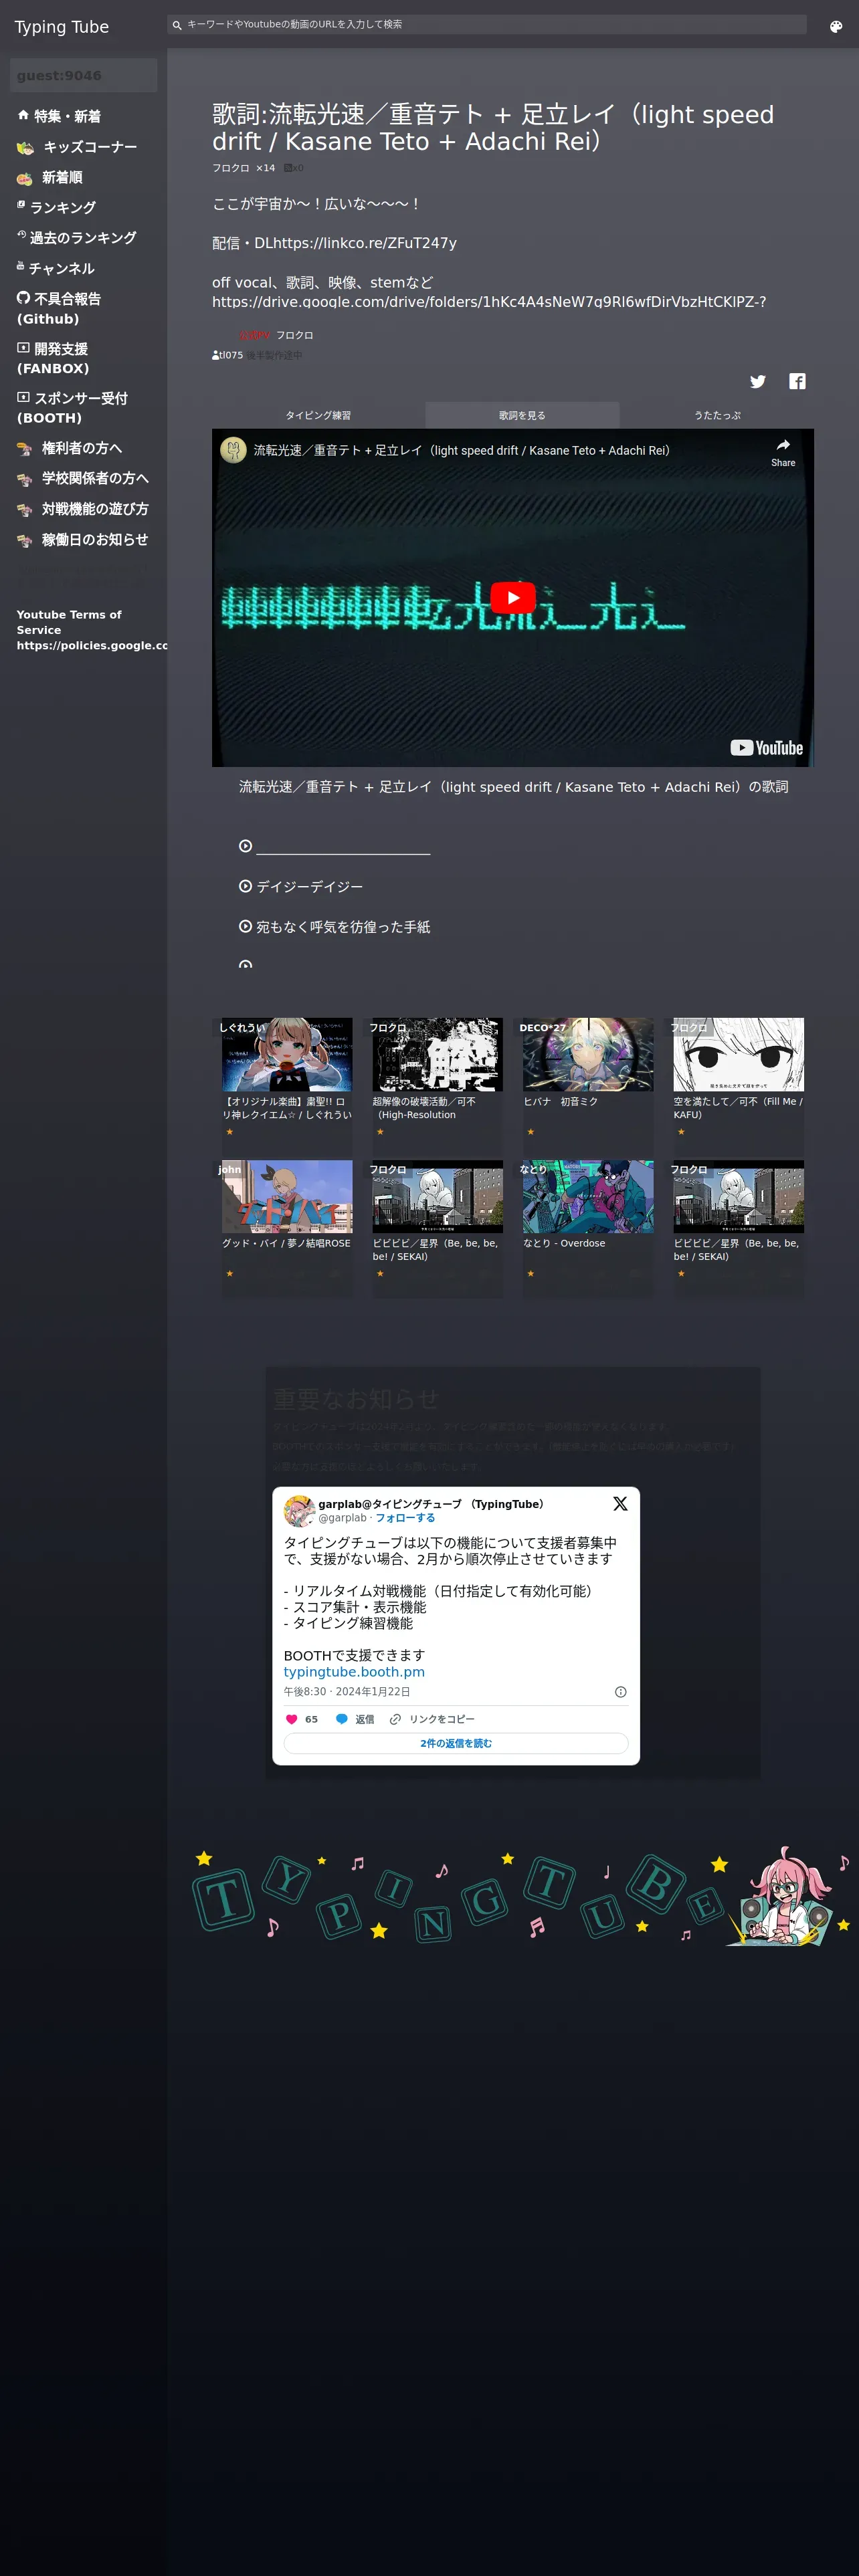Open 開発支援 (FANBOX) link
The height and width of the screenshot is (2576, 859).
(53, 359)
